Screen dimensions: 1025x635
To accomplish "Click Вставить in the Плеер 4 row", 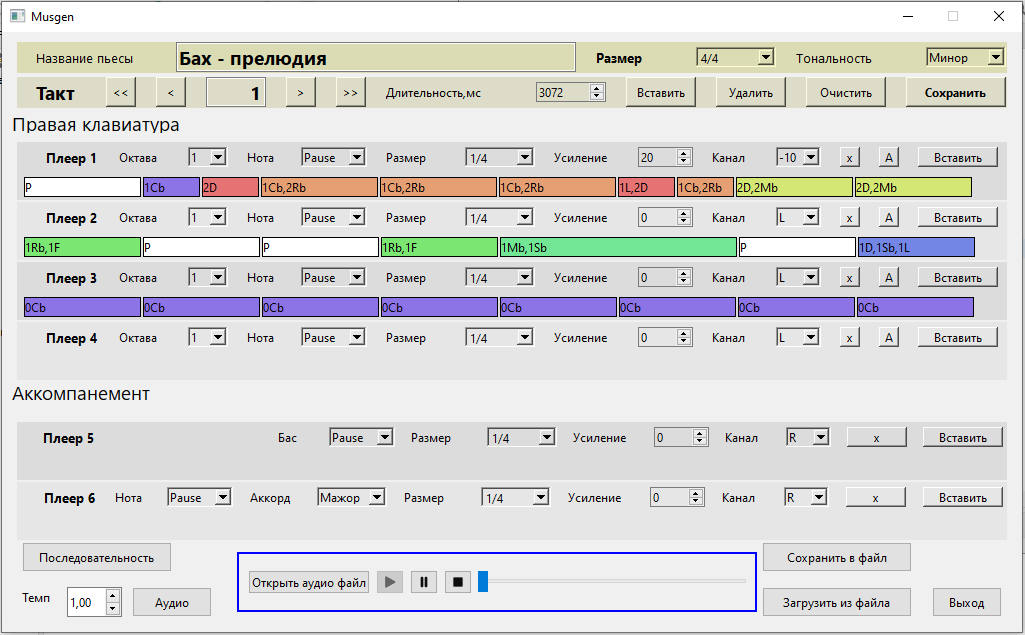I will [x=958, y=338].
